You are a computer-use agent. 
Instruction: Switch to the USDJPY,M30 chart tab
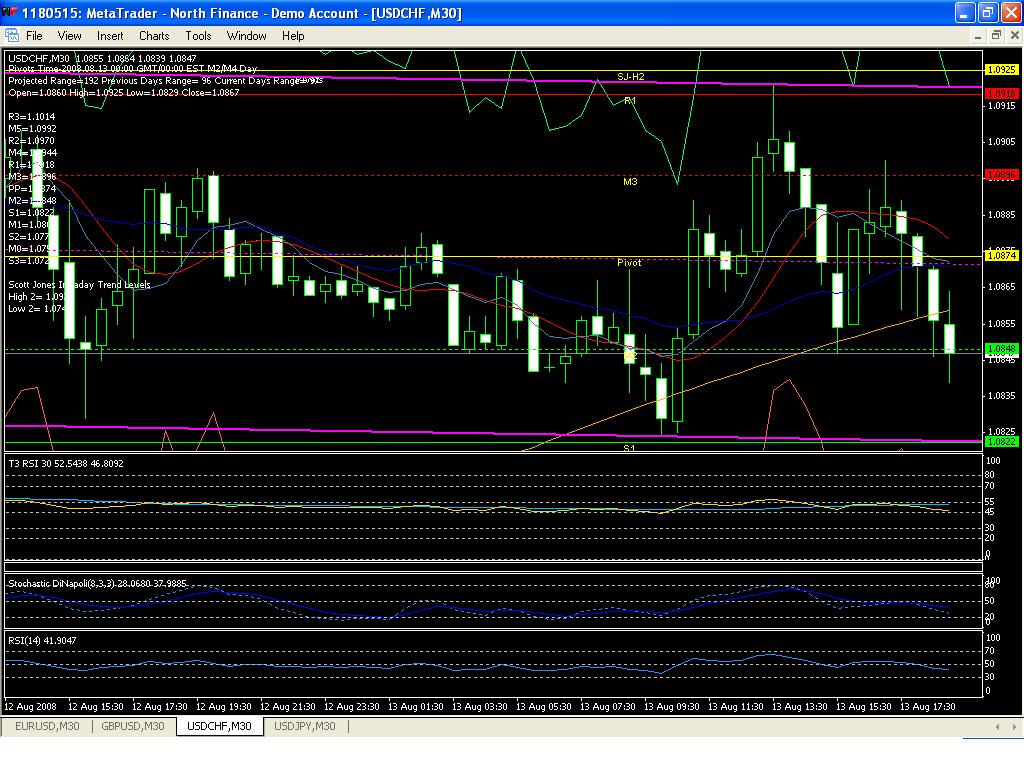point(305,727)
